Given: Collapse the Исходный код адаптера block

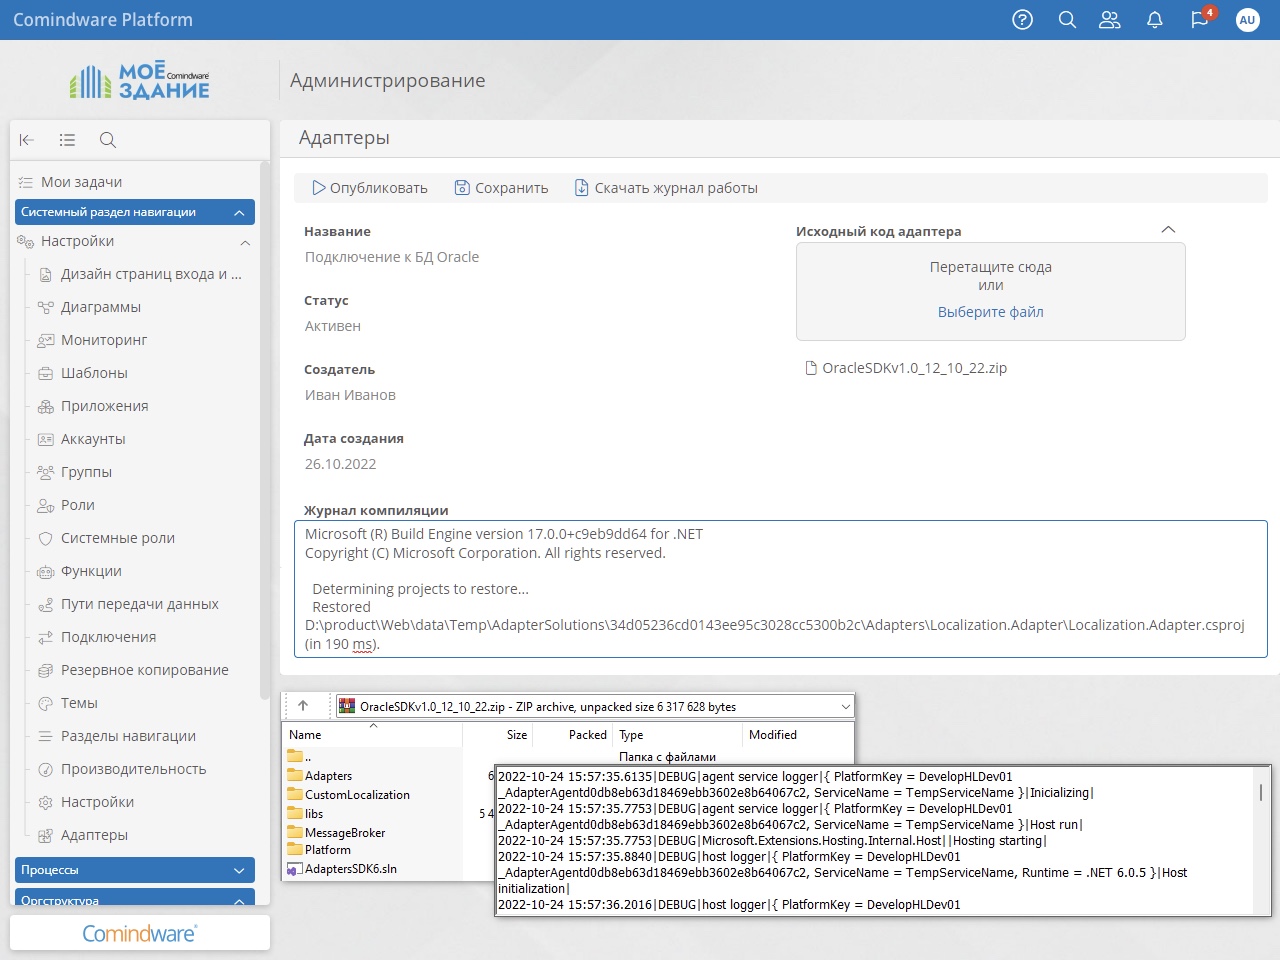Looking at the screenshot, I should click(1168, 230).
